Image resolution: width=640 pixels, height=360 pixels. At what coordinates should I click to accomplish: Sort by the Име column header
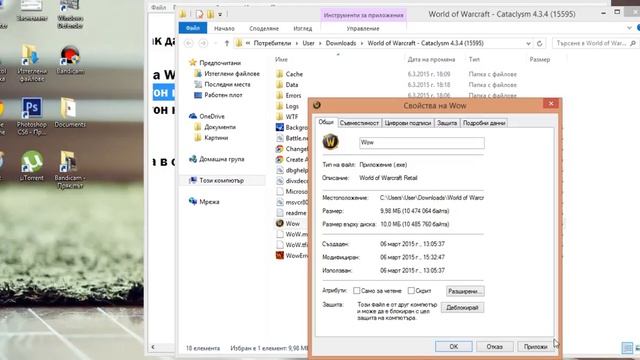281,60
